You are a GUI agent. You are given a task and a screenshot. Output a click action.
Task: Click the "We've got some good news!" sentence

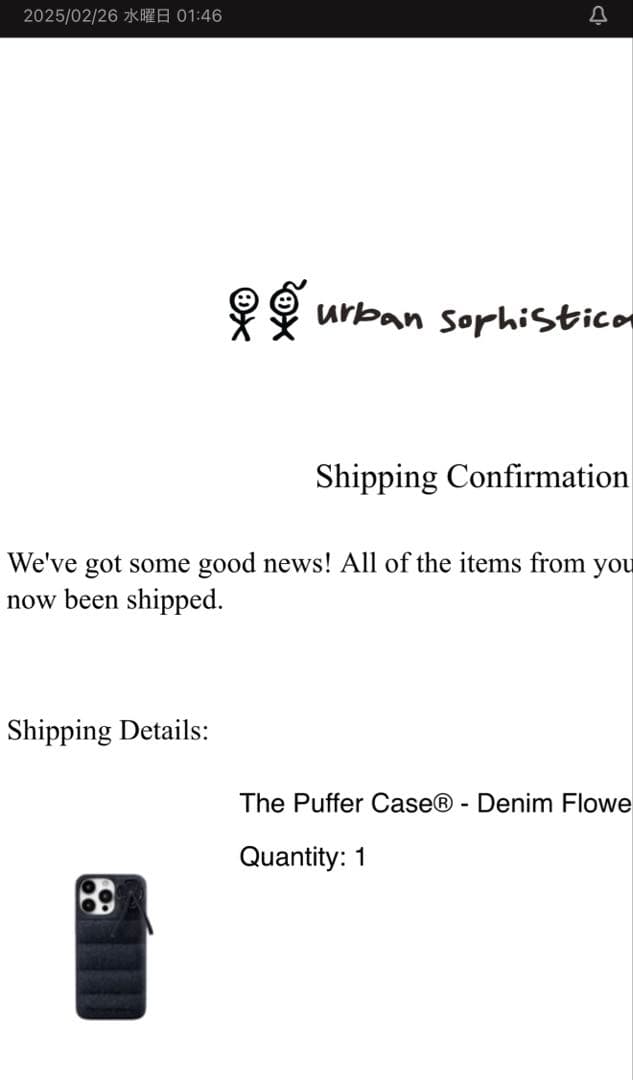[x=170, y=564]
